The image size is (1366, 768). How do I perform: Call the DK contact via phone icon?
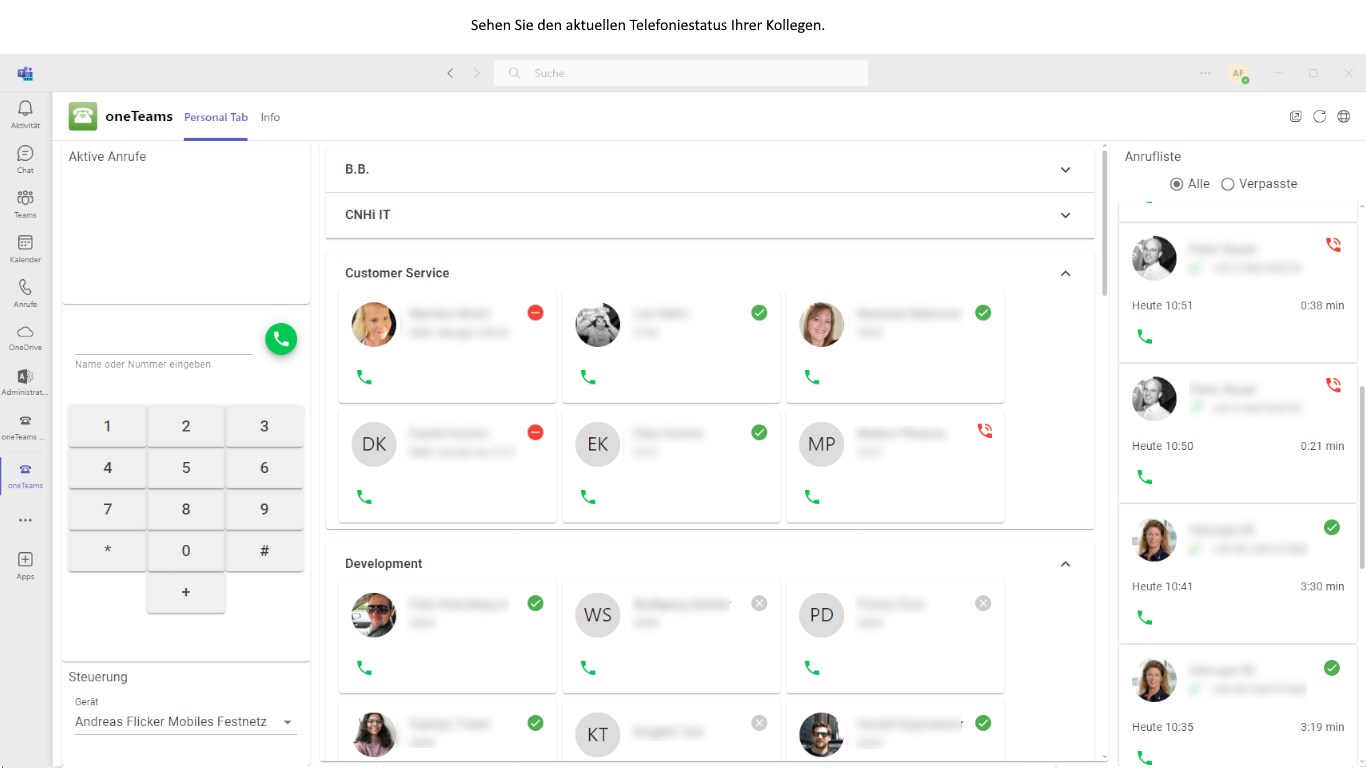[x=364, y=497]
